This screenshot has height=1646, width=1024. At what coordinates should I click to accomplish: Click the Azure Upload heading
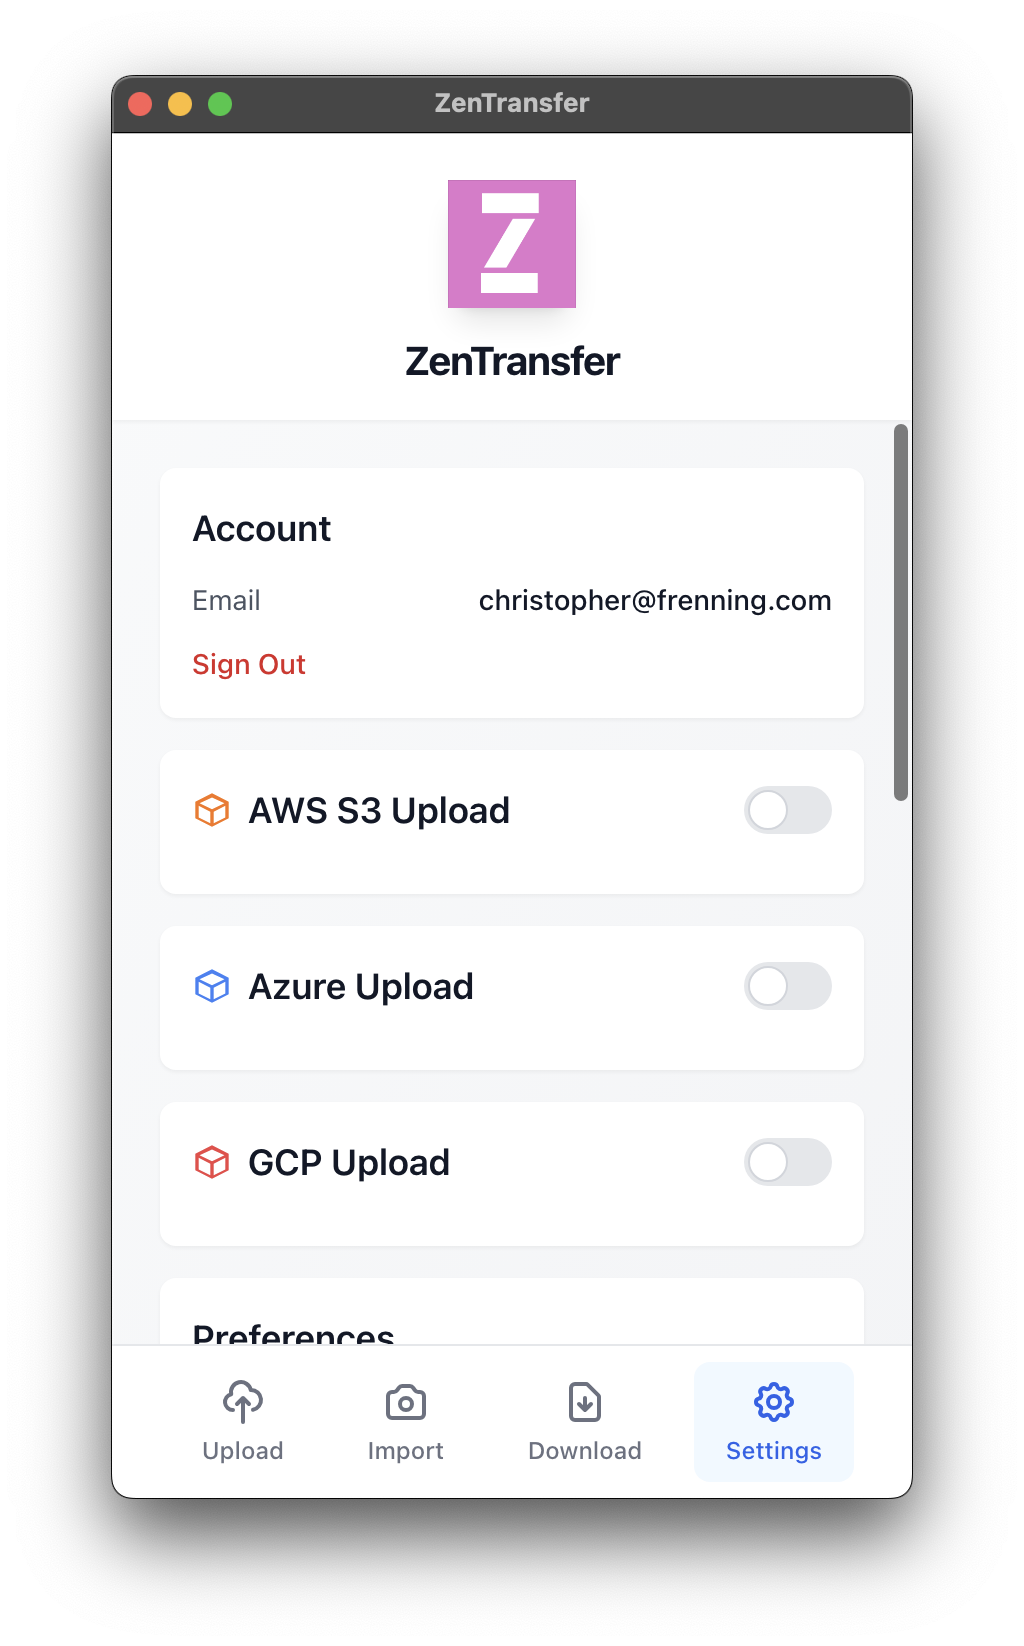tap(361, 987)
